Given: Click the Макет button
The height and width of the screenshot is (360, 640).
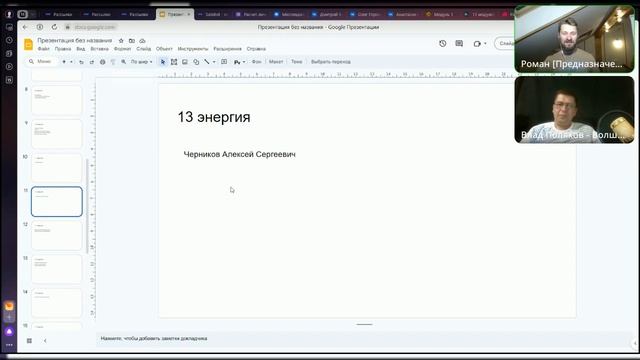Looking at the screenshot, I should tap(276, 62).
